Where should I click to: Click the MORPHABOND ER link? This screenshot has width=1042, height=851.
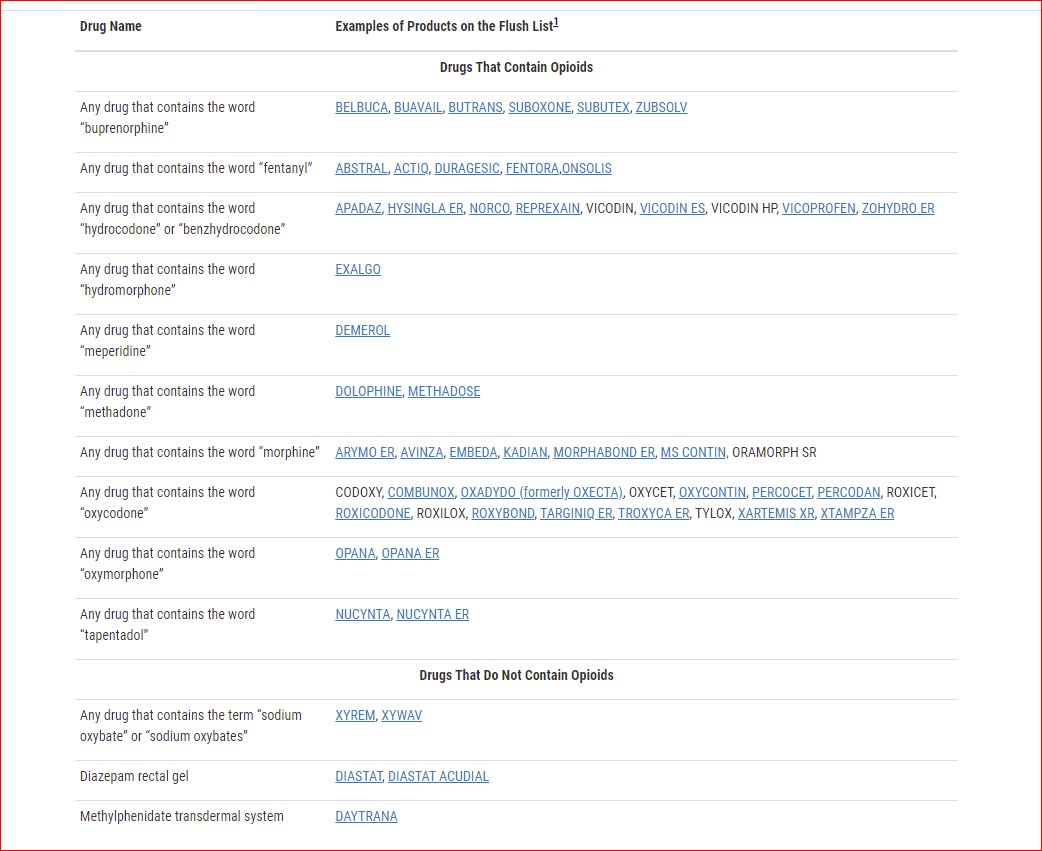[x=603, y=453]
